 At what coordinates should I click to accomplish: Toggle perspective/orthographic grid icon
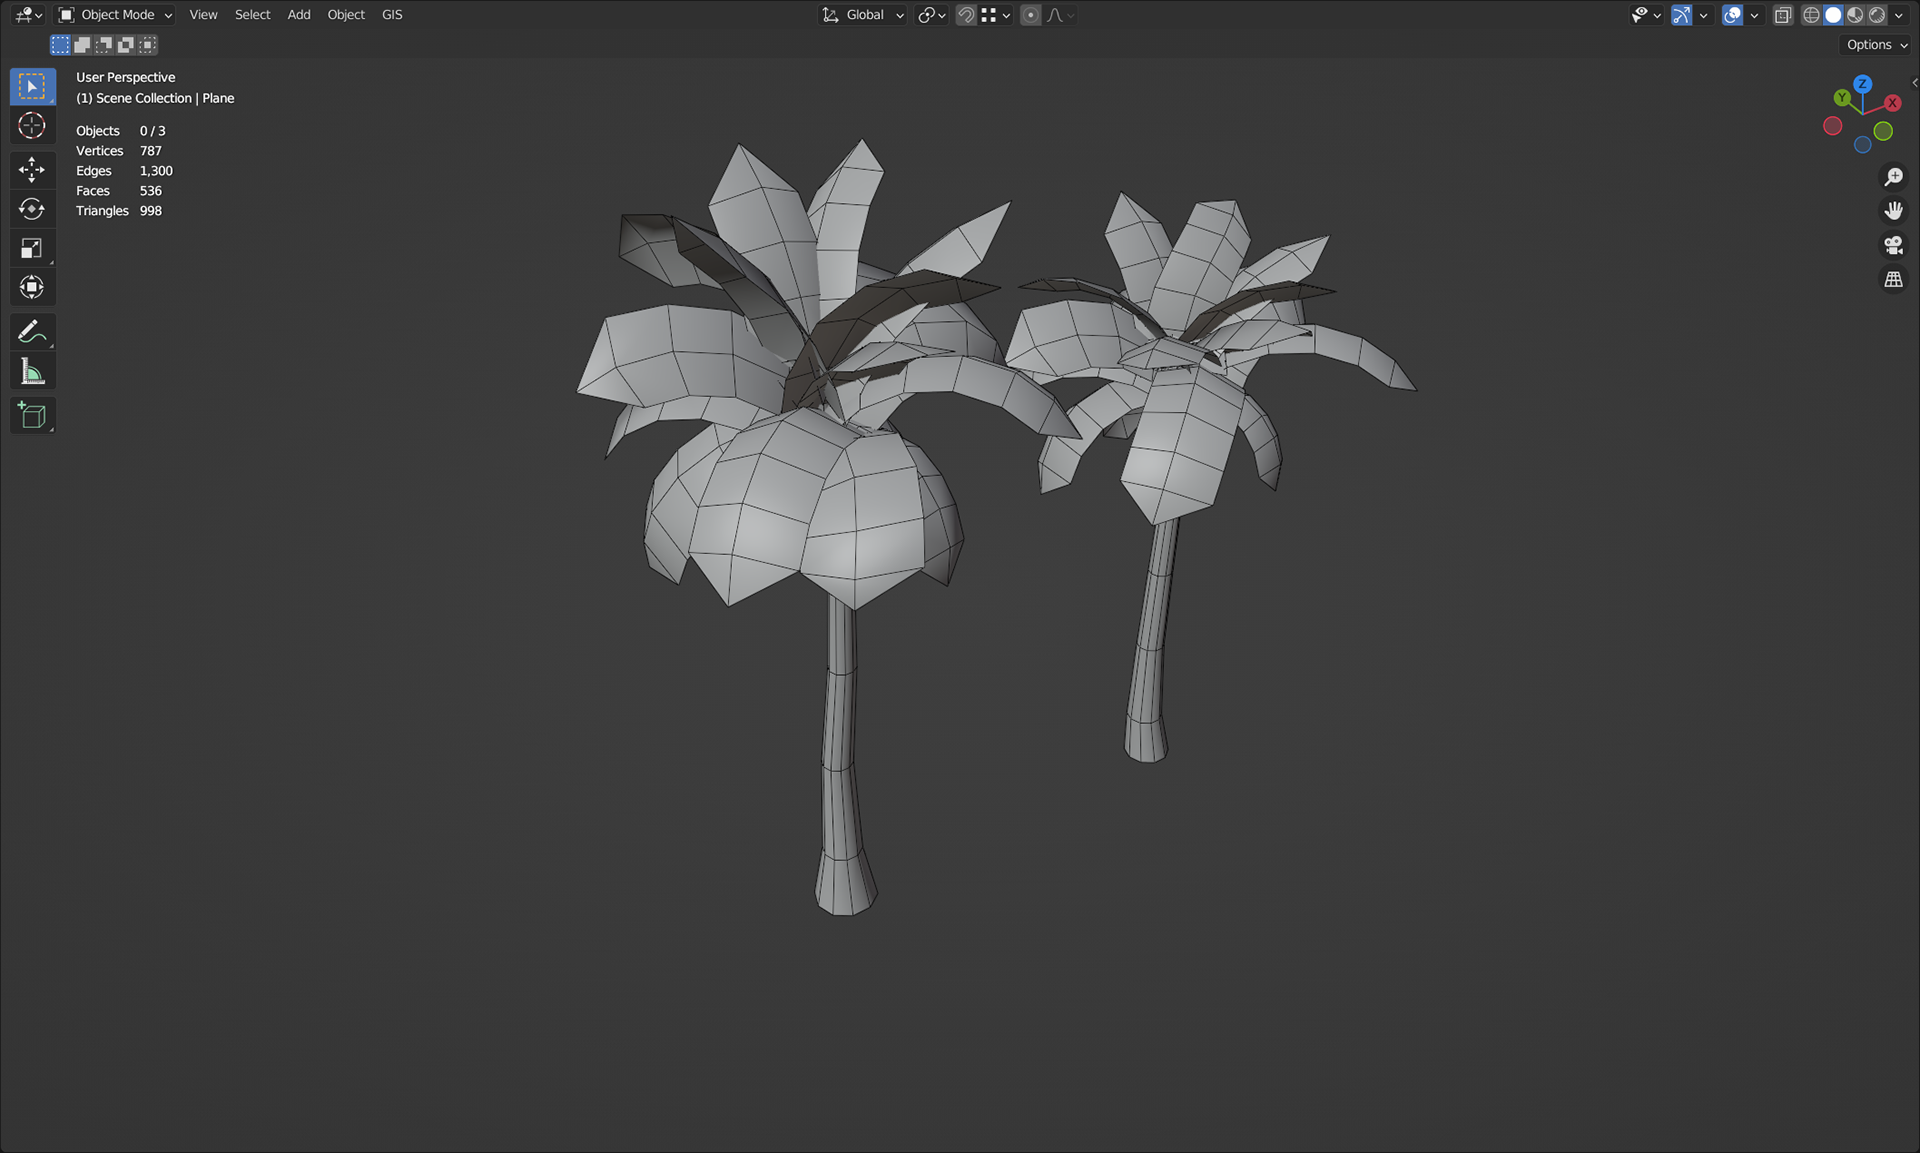(1893, 280)
